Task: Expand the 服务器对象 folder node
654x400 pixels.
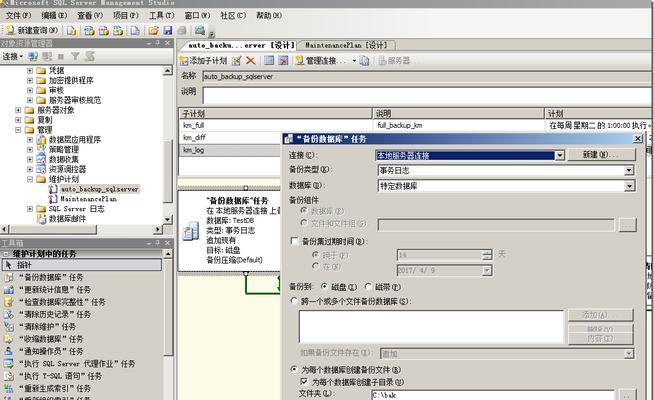Action: 18,110
